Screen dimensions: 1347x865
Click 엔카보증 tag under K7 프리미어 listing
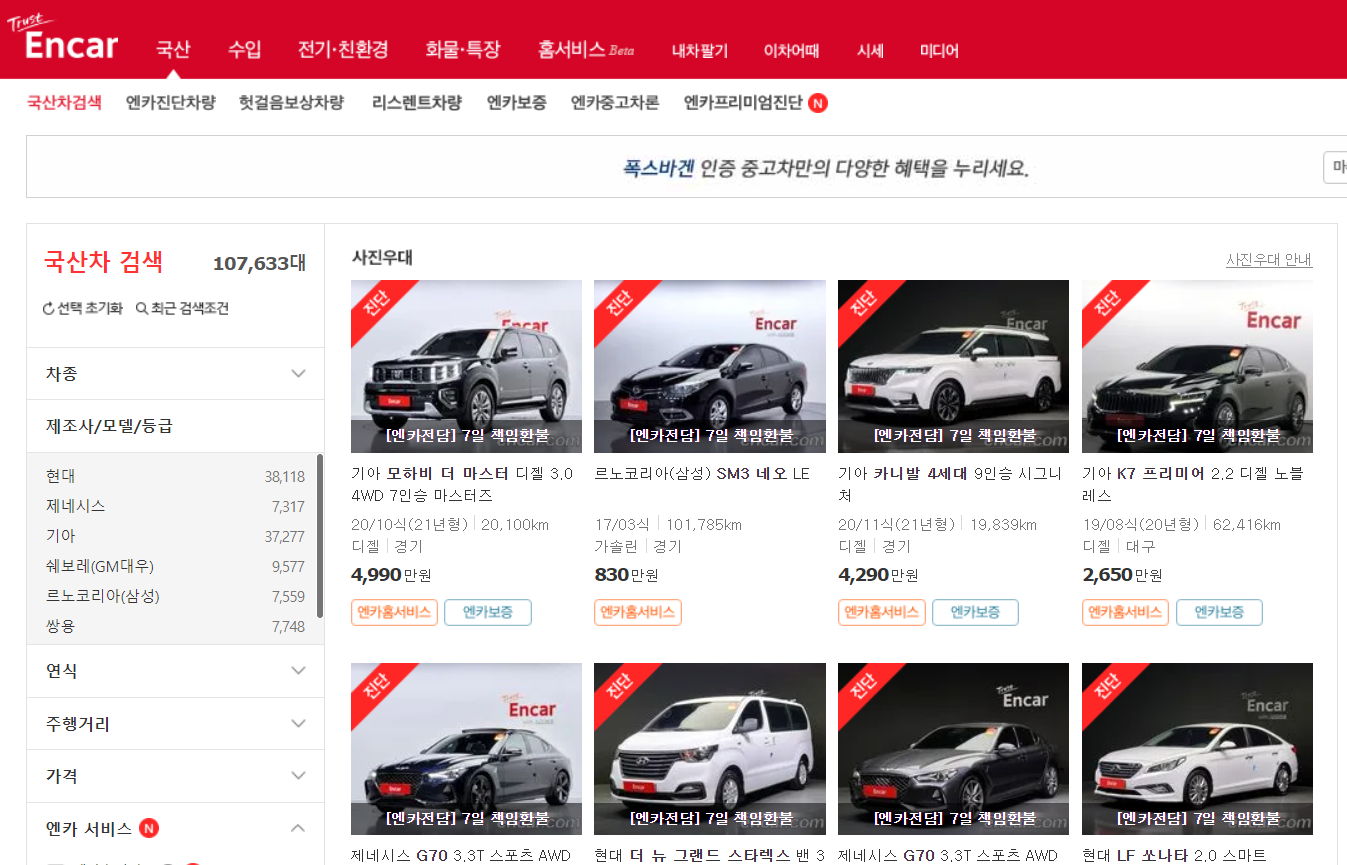click(x=1219, y=612)
